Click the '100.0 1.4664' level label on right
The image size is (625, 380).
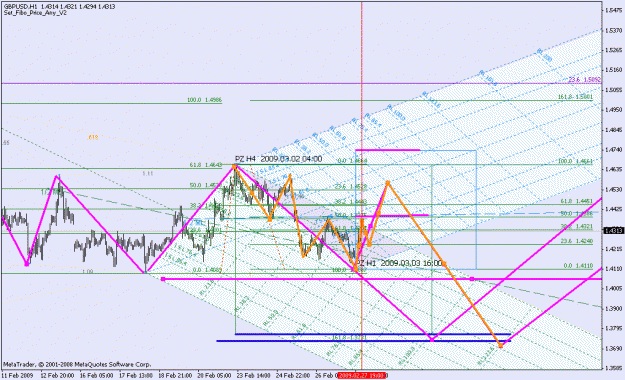pyautogui.click(x=575, y=161)
